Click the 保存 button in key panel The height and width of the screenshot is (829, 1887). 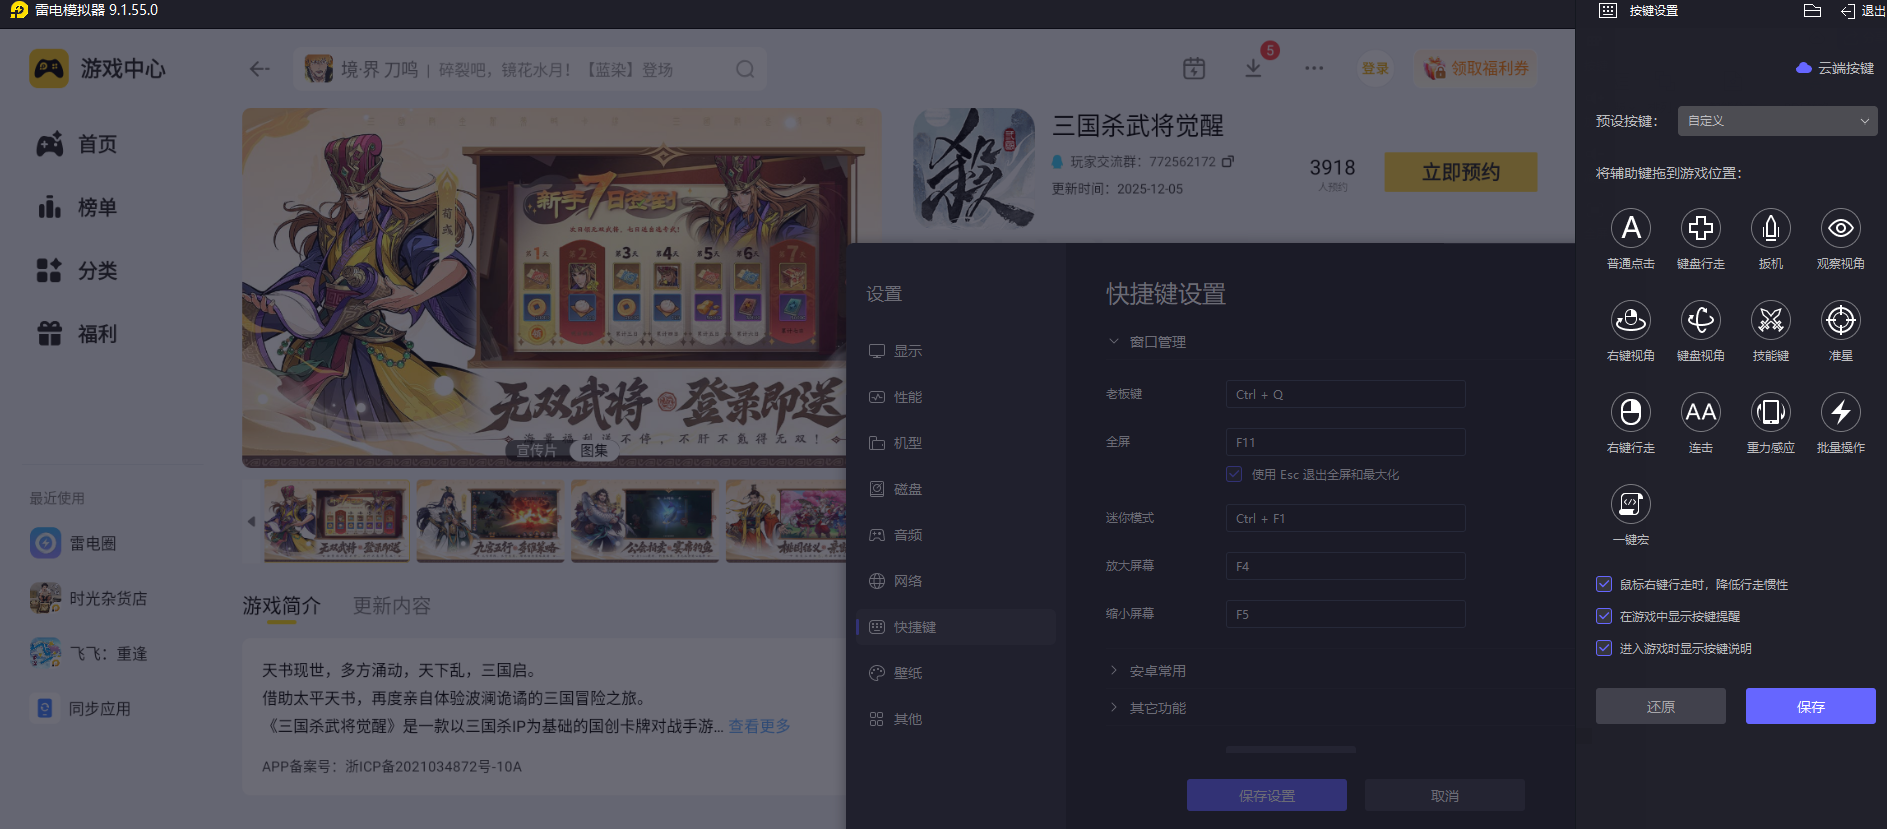1811,706
